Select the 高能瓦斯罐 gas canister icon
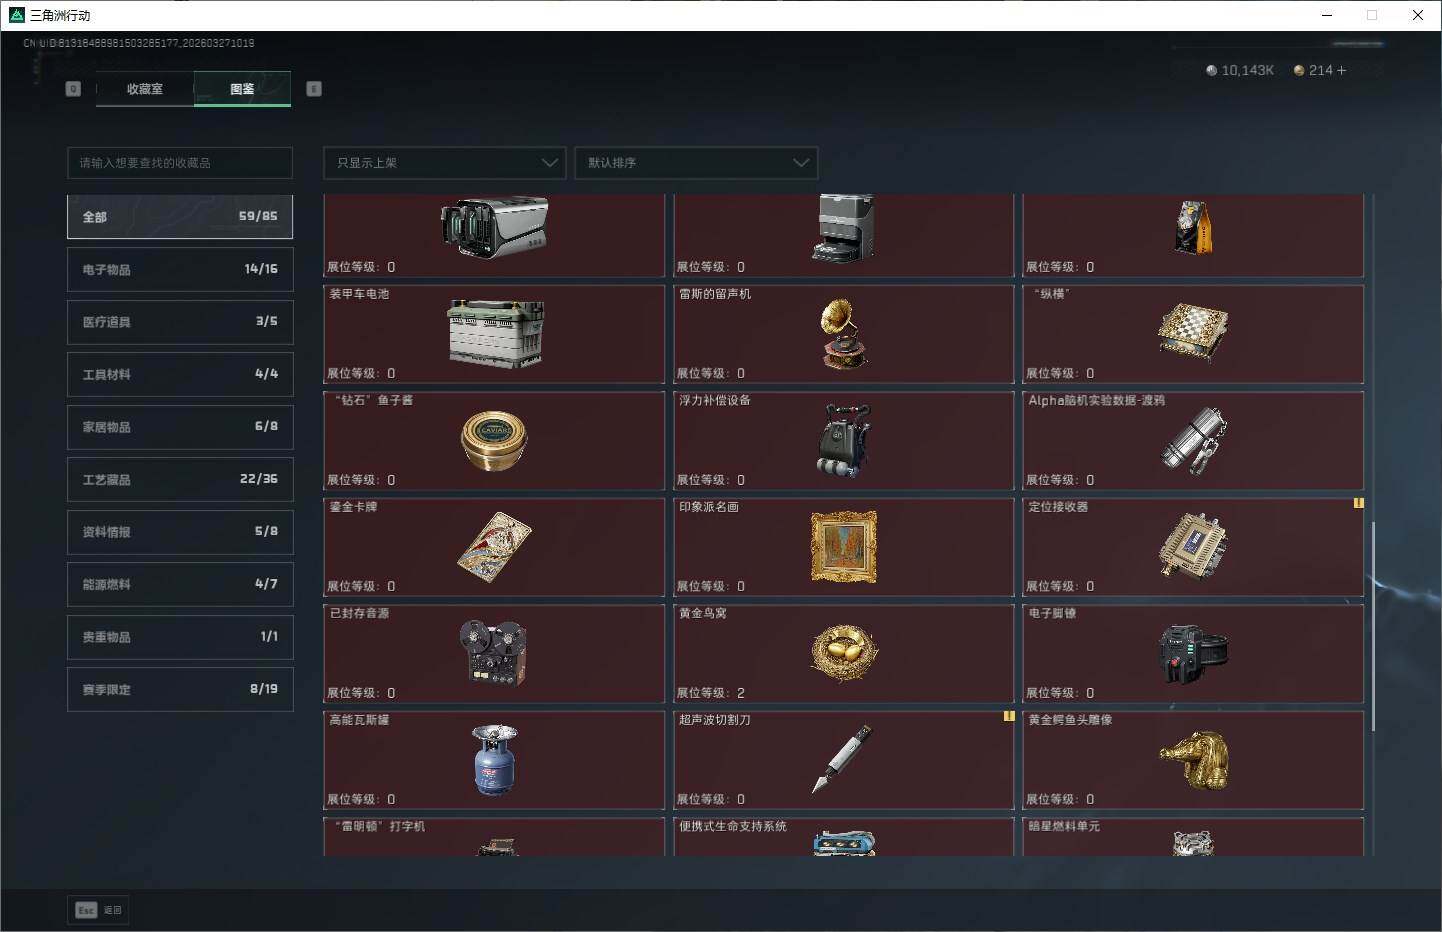1442x932 pixels. tap(494, 760)
